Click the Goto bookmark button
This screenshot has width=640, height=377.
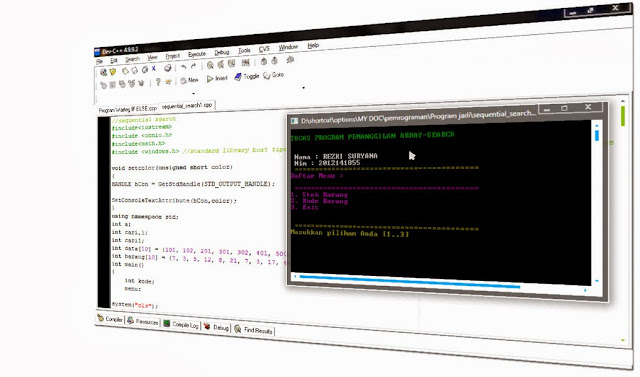pyautogui.click(x=273, y=75)
